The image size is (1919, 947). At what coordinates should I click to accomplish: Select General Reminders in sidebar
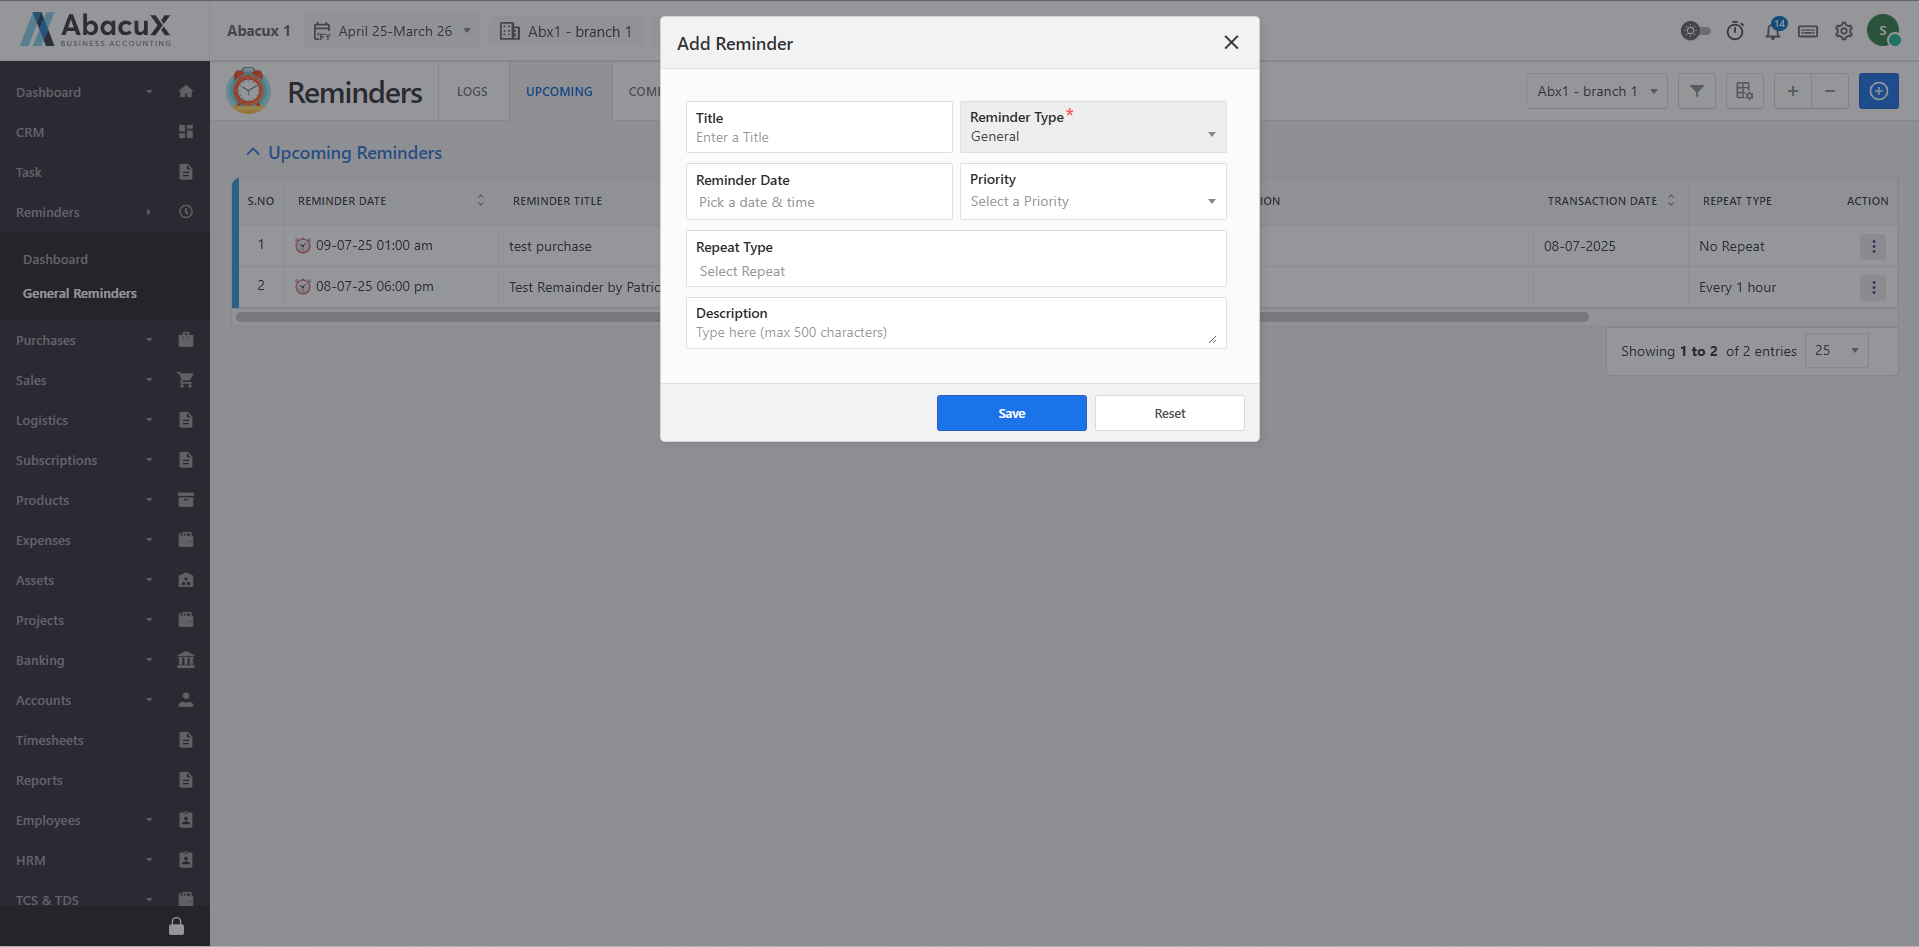pos(80,293)
